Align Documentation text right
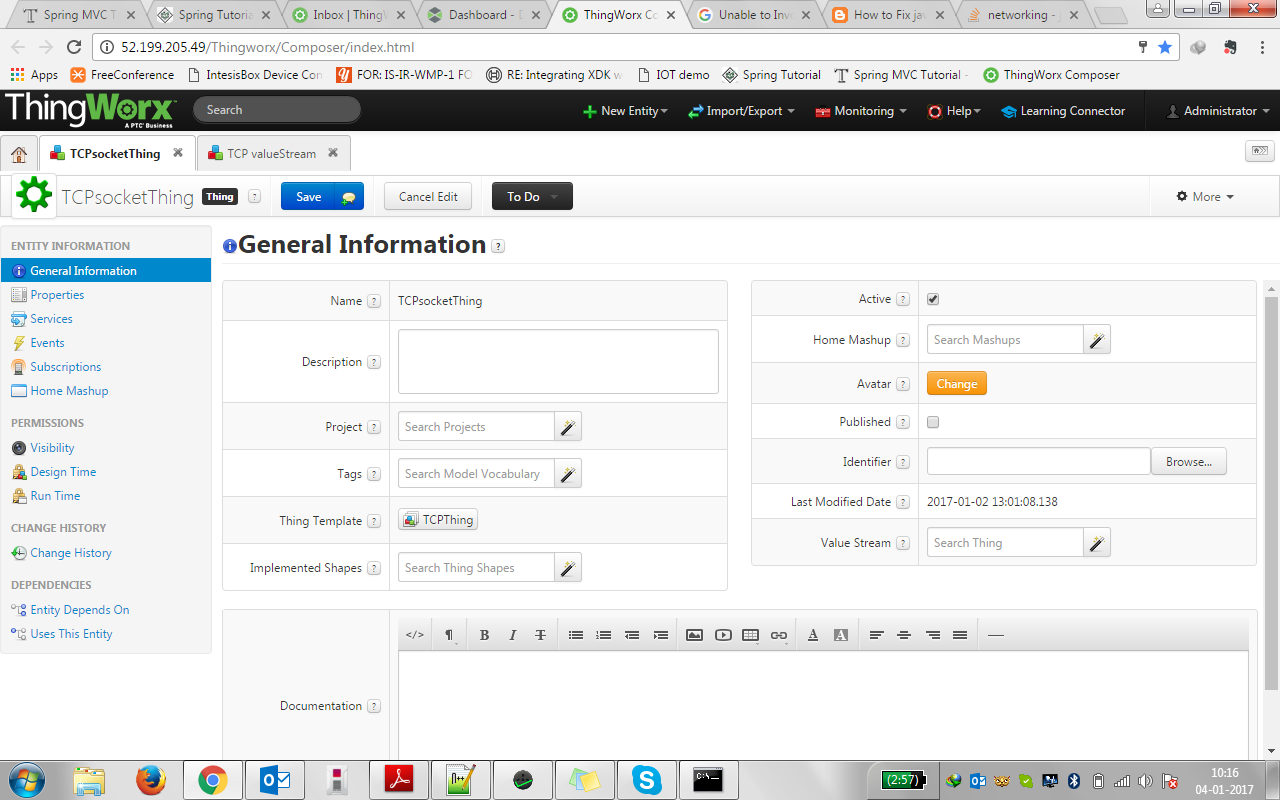 (x=933, y=635)
